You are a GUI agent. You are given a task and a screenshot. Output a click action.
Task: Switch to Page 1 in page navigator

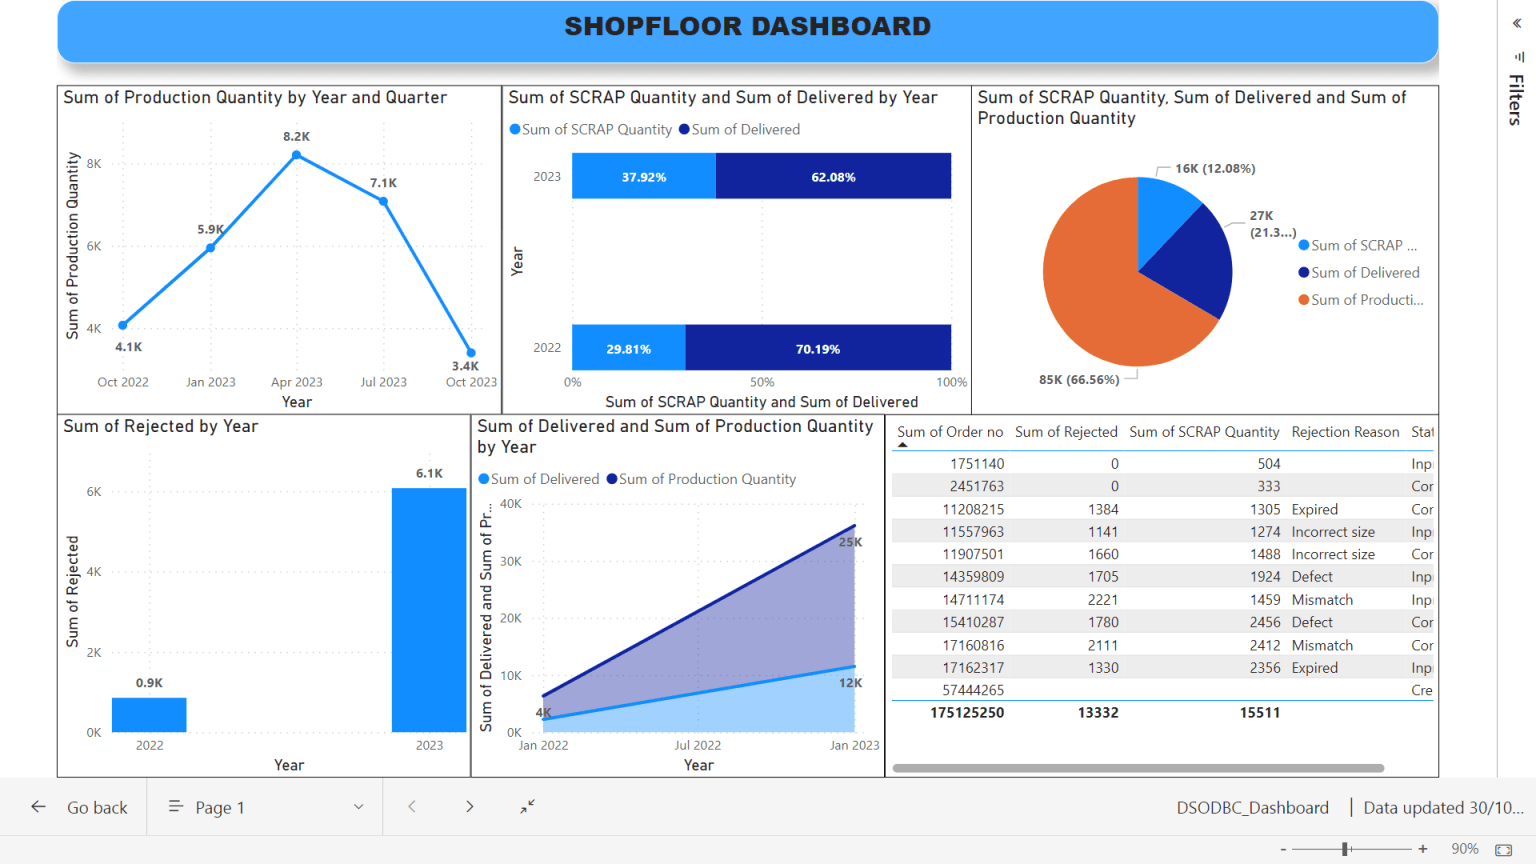219,806
